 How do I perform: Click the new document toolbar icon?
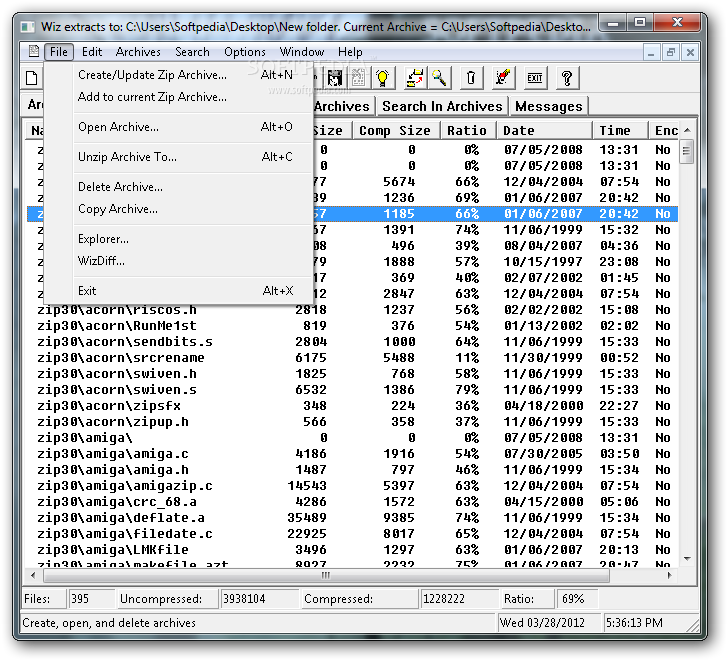click(32, 78)
